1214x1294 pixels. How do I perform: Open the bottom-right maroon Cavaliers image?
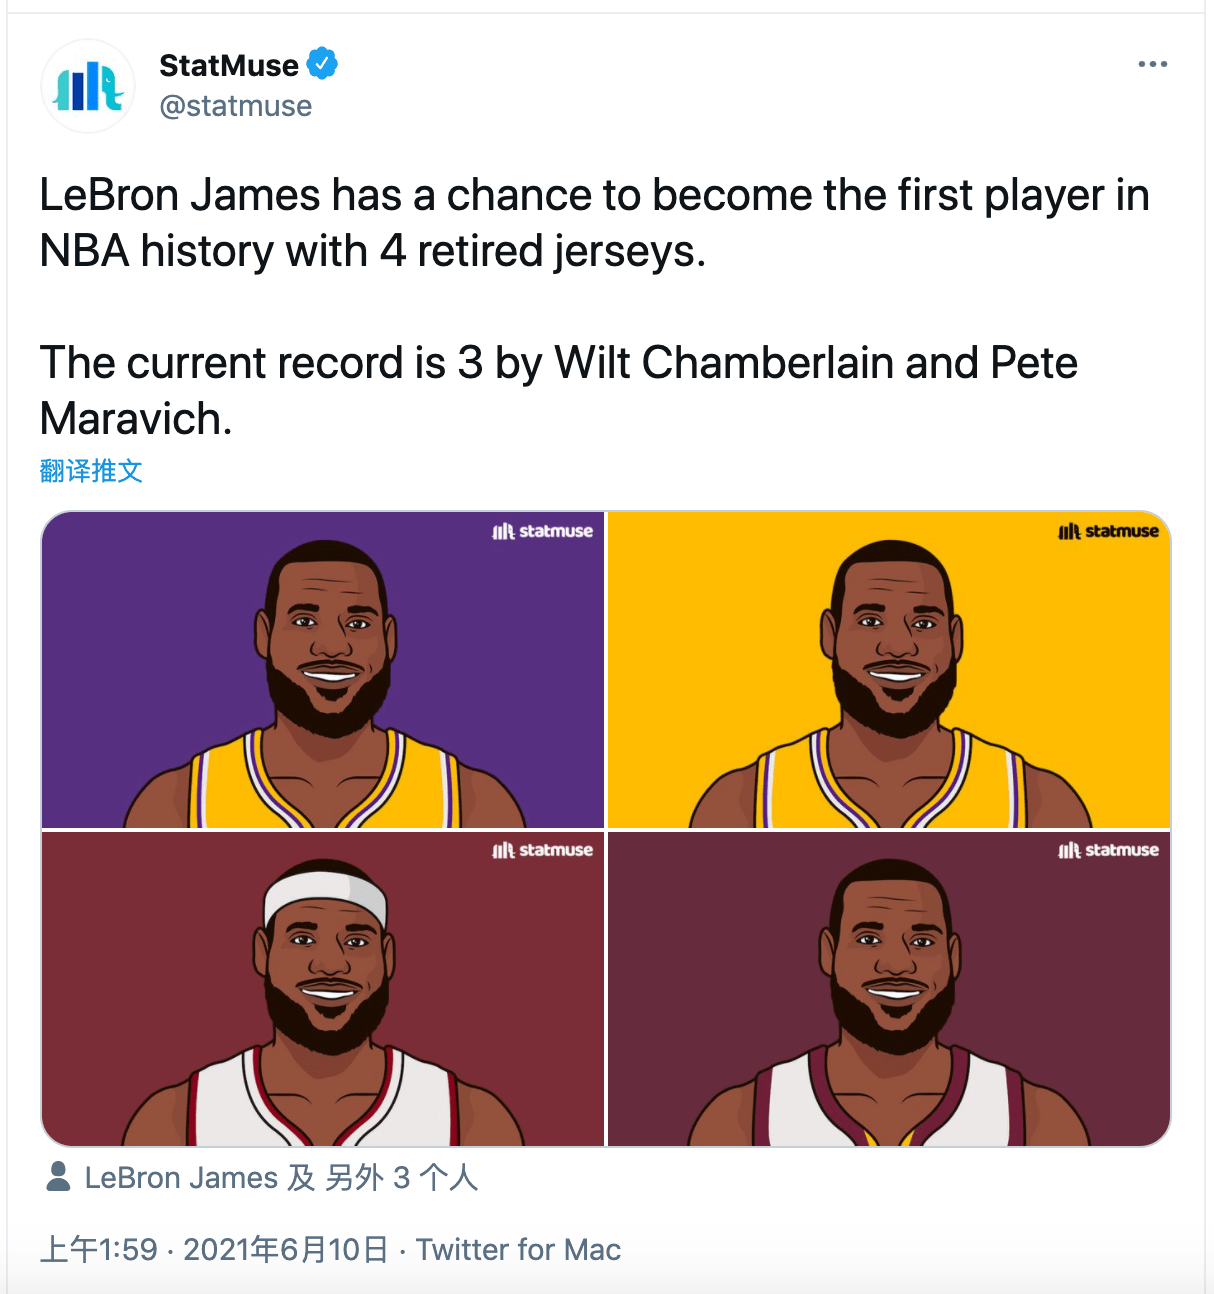(x=889, y=989)
